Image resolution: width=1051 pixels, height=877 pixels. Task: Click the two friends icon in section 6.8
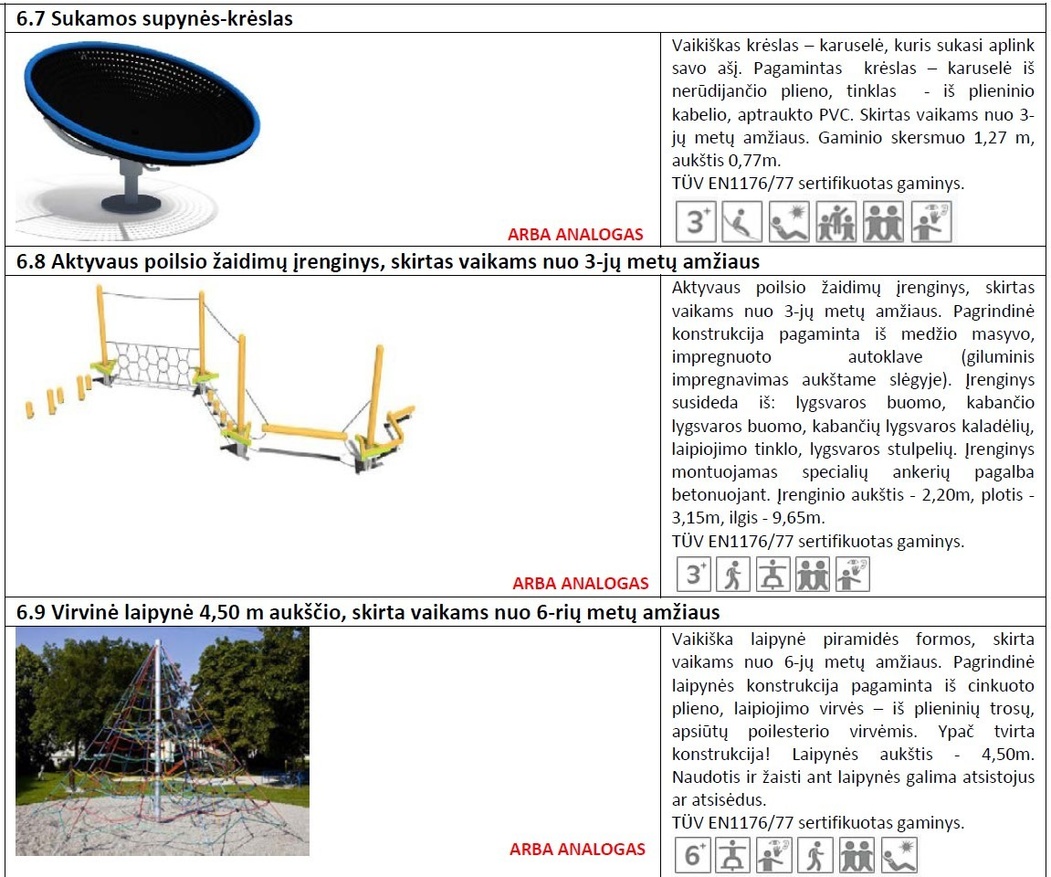[812, 574]
